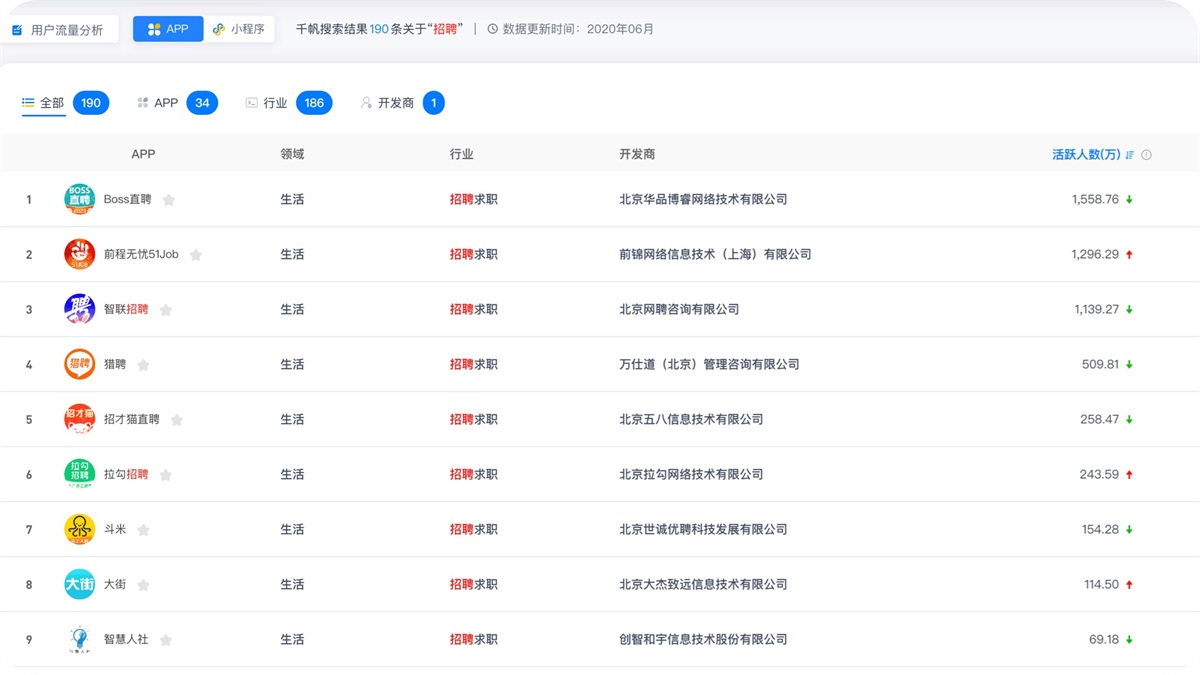The width and height of the screenshot is (1200, 675).
Task: Click clock icon before 数据更新时间
Action: [x=493, y=29]
